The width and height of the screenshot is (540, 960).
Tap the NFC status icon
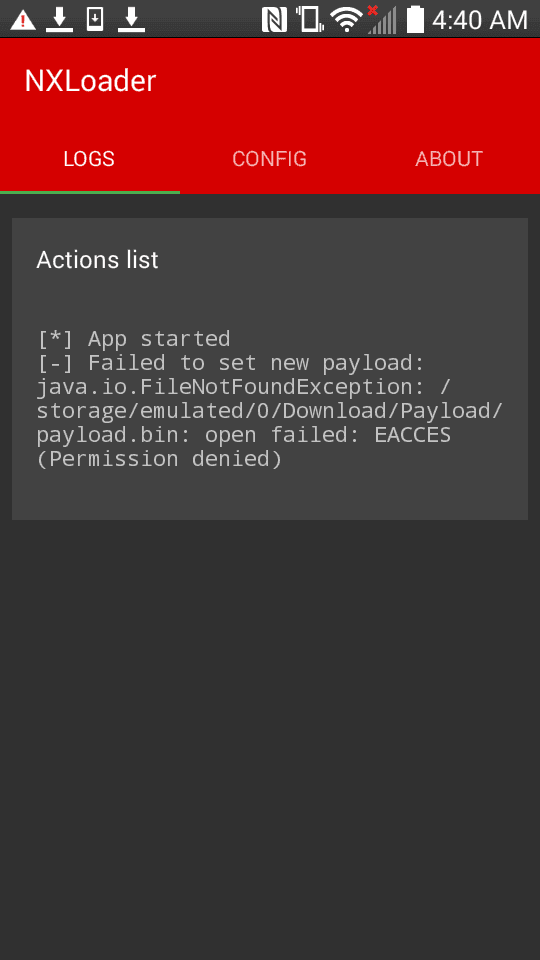pos(274,20)
